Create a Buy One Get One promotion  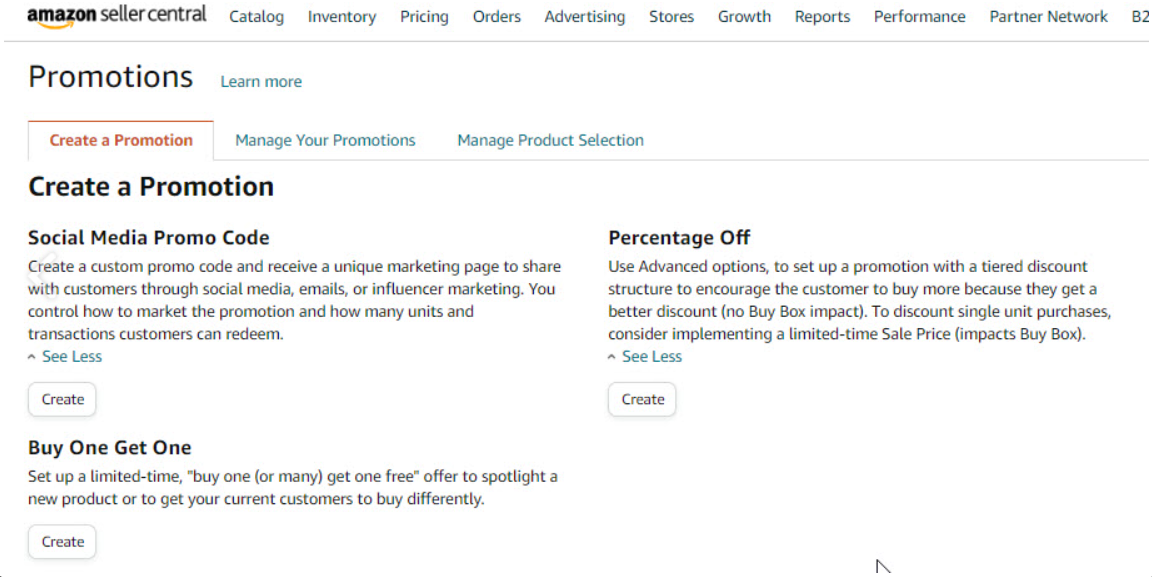pyautogui.click(x=62, y=541)
